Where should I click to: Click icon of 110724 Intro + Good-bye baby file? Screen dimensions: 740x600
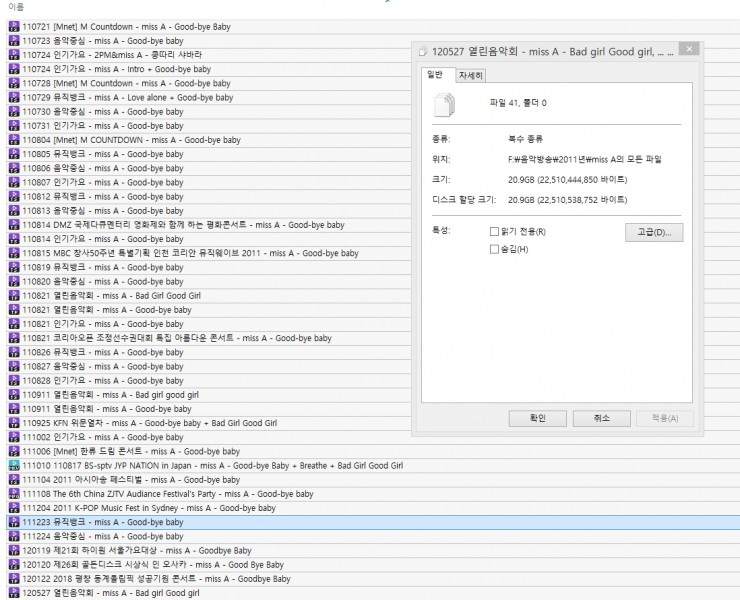14,69
